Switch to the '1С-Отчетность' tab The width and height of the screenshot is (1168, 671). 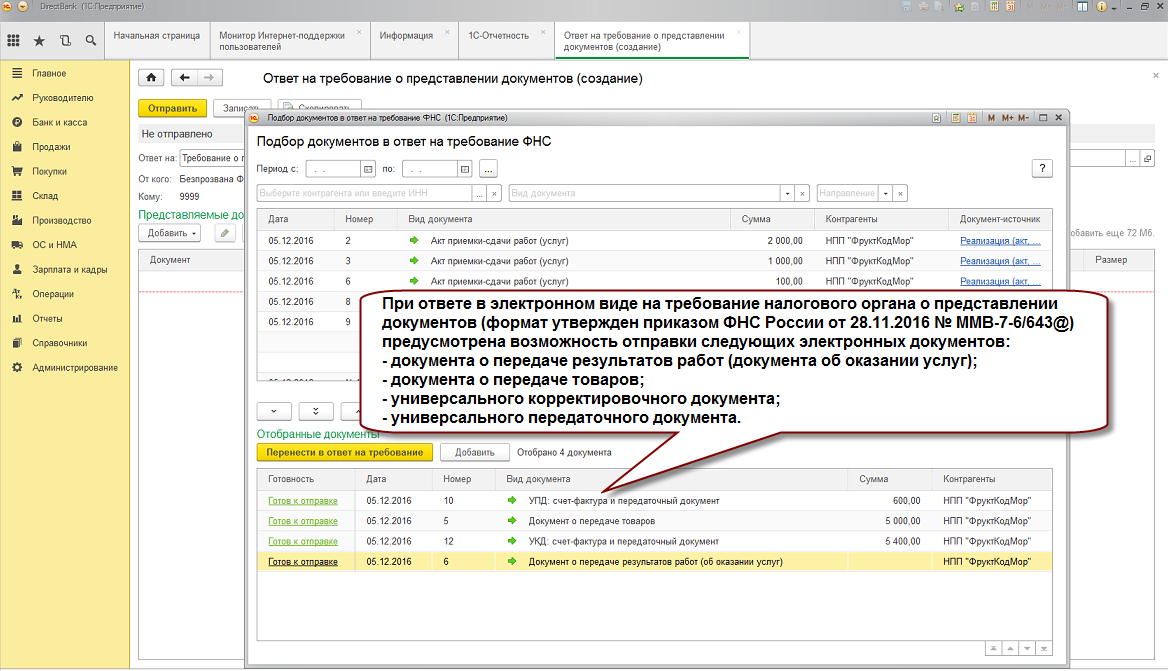(498, 36)
